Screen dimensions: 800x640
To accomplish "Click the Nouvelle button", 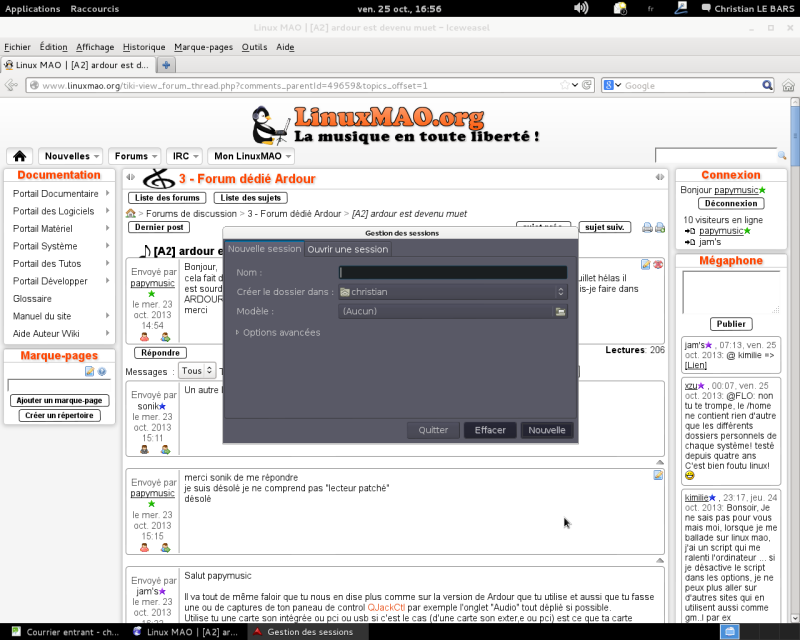I will tap(546, 430).
